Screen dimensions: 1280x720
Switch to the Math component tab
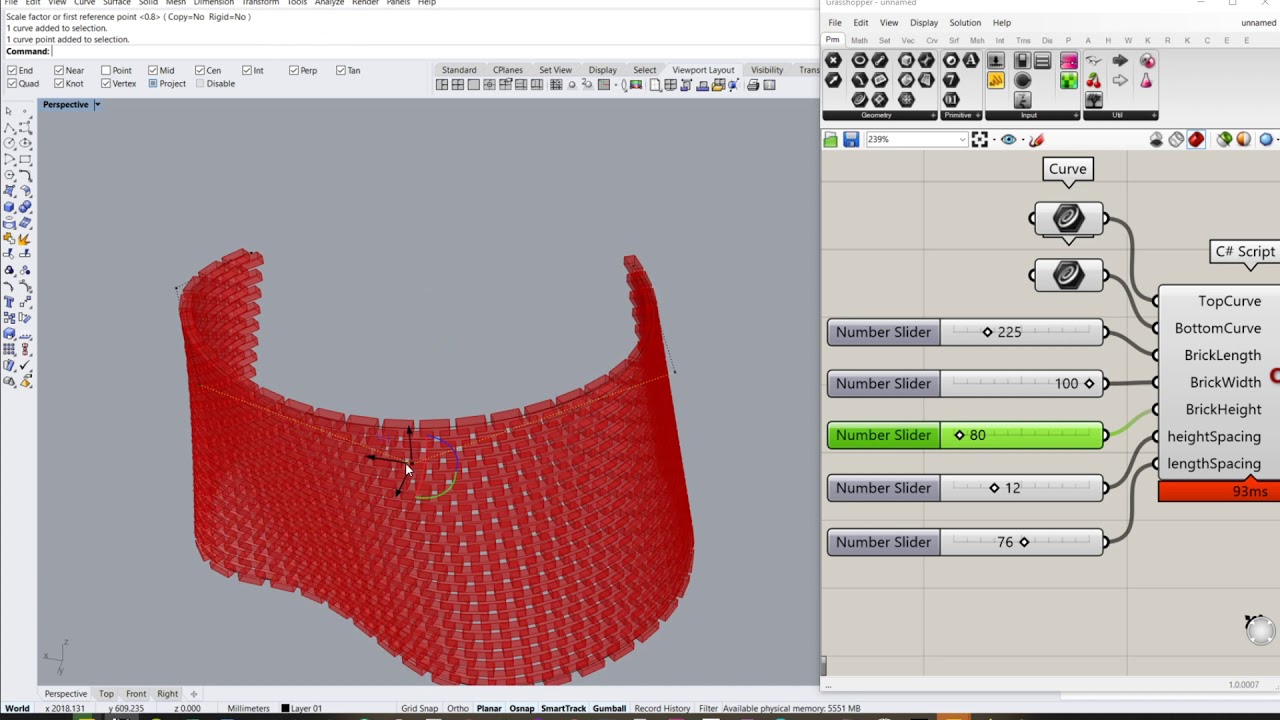[859, 40]
